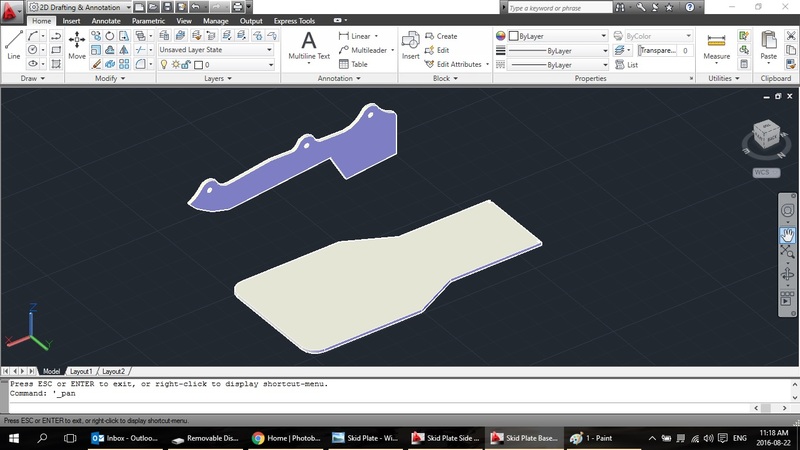Click the Plot printer icon
This screenshot has width=800, height=450.
click(237, 7)
